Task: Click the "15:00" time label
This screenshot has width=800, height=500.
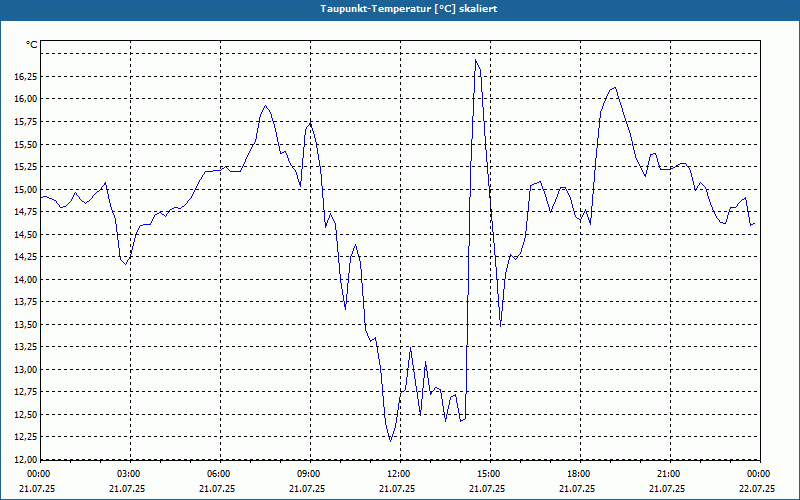Action: tap(490, 474)
